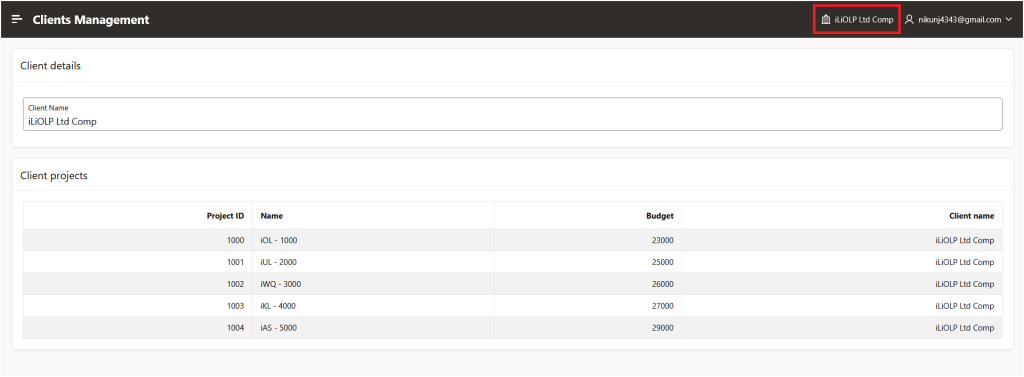This screenshot has width=1024, height=377.
Task: Focus the Client Name input field
Action: coord(513,114)
